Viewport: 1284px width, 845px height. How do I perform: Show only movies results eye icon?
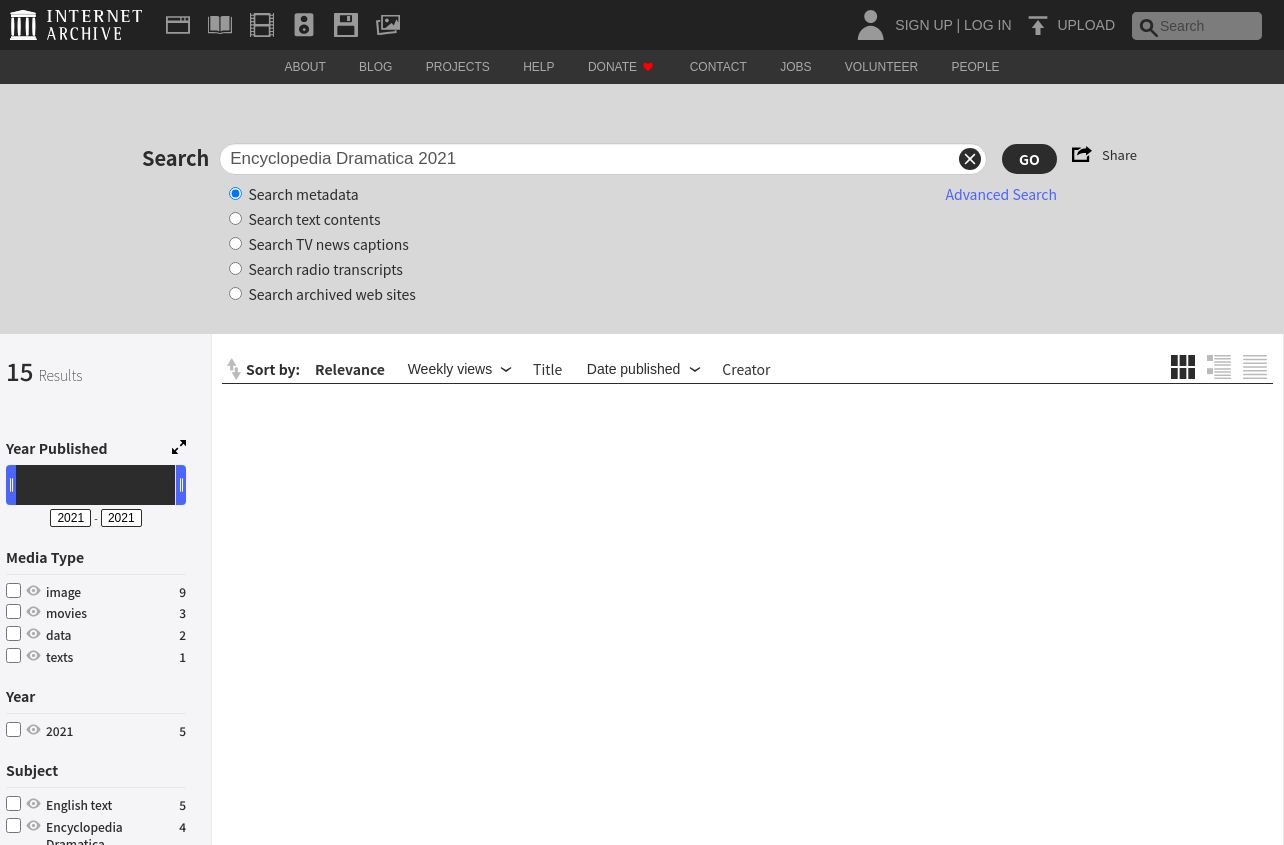[34, 612]
